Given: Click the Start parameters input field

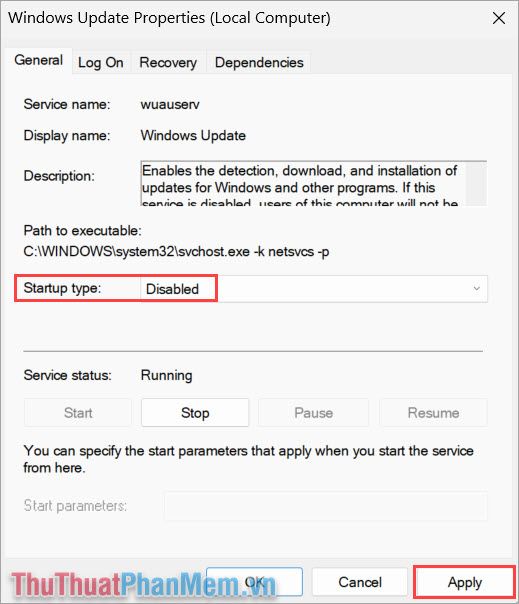Looking at the screenshot, I should pos(326,506).
